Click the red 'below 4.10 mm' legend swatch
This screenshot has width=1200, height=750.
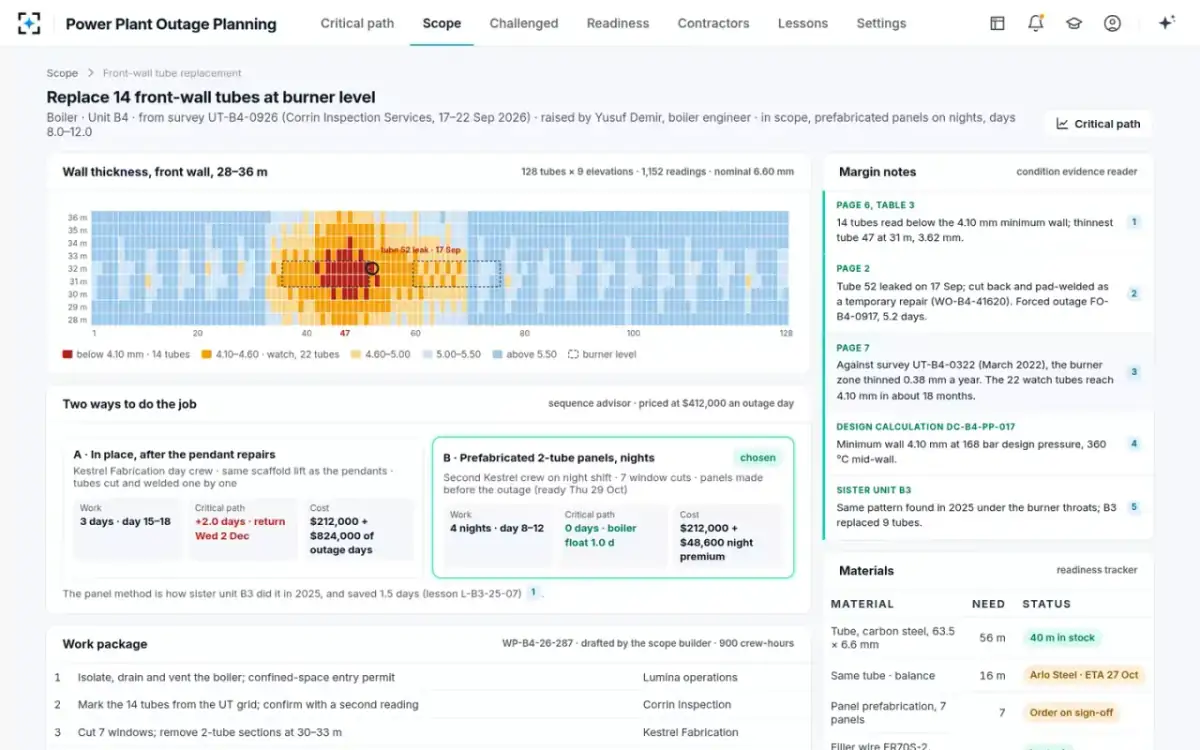point(67,354)
